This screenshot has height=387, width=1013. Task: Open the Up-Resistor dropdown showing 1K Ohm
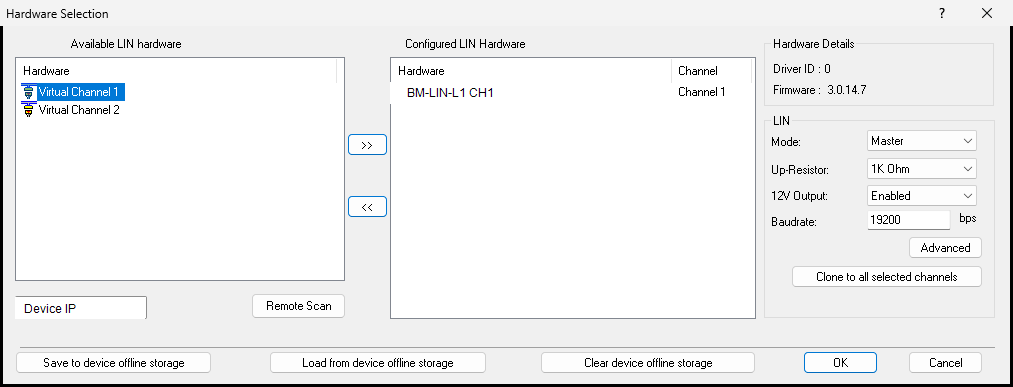tap(921, 169)
